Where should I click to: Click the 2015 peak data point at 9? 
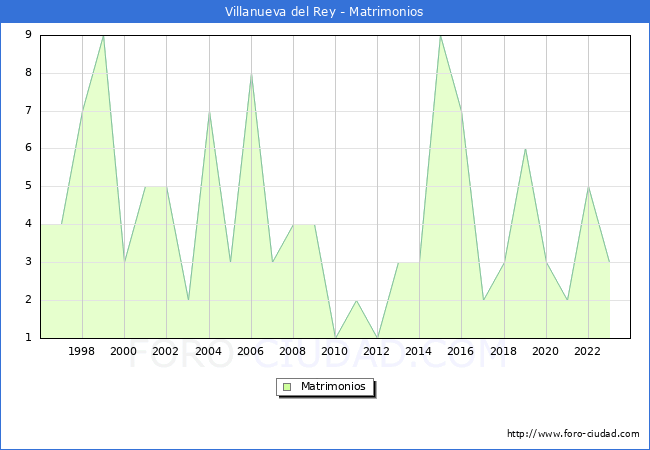(440, 36)
